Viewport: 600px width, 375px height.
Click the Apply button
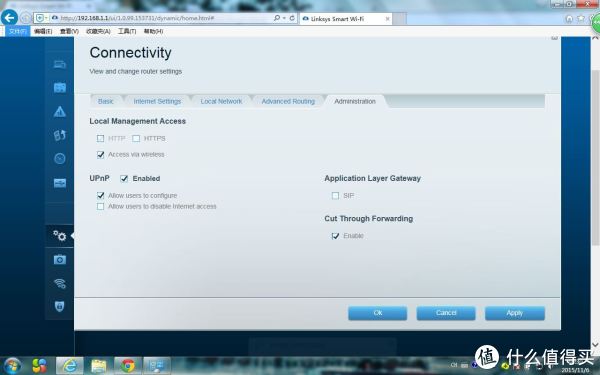click(x=515, y=313)
